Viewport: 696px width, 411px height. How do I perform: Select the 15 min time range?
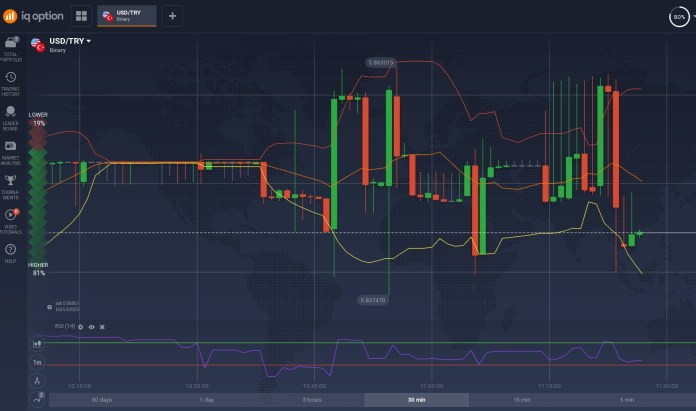point(522,400)
